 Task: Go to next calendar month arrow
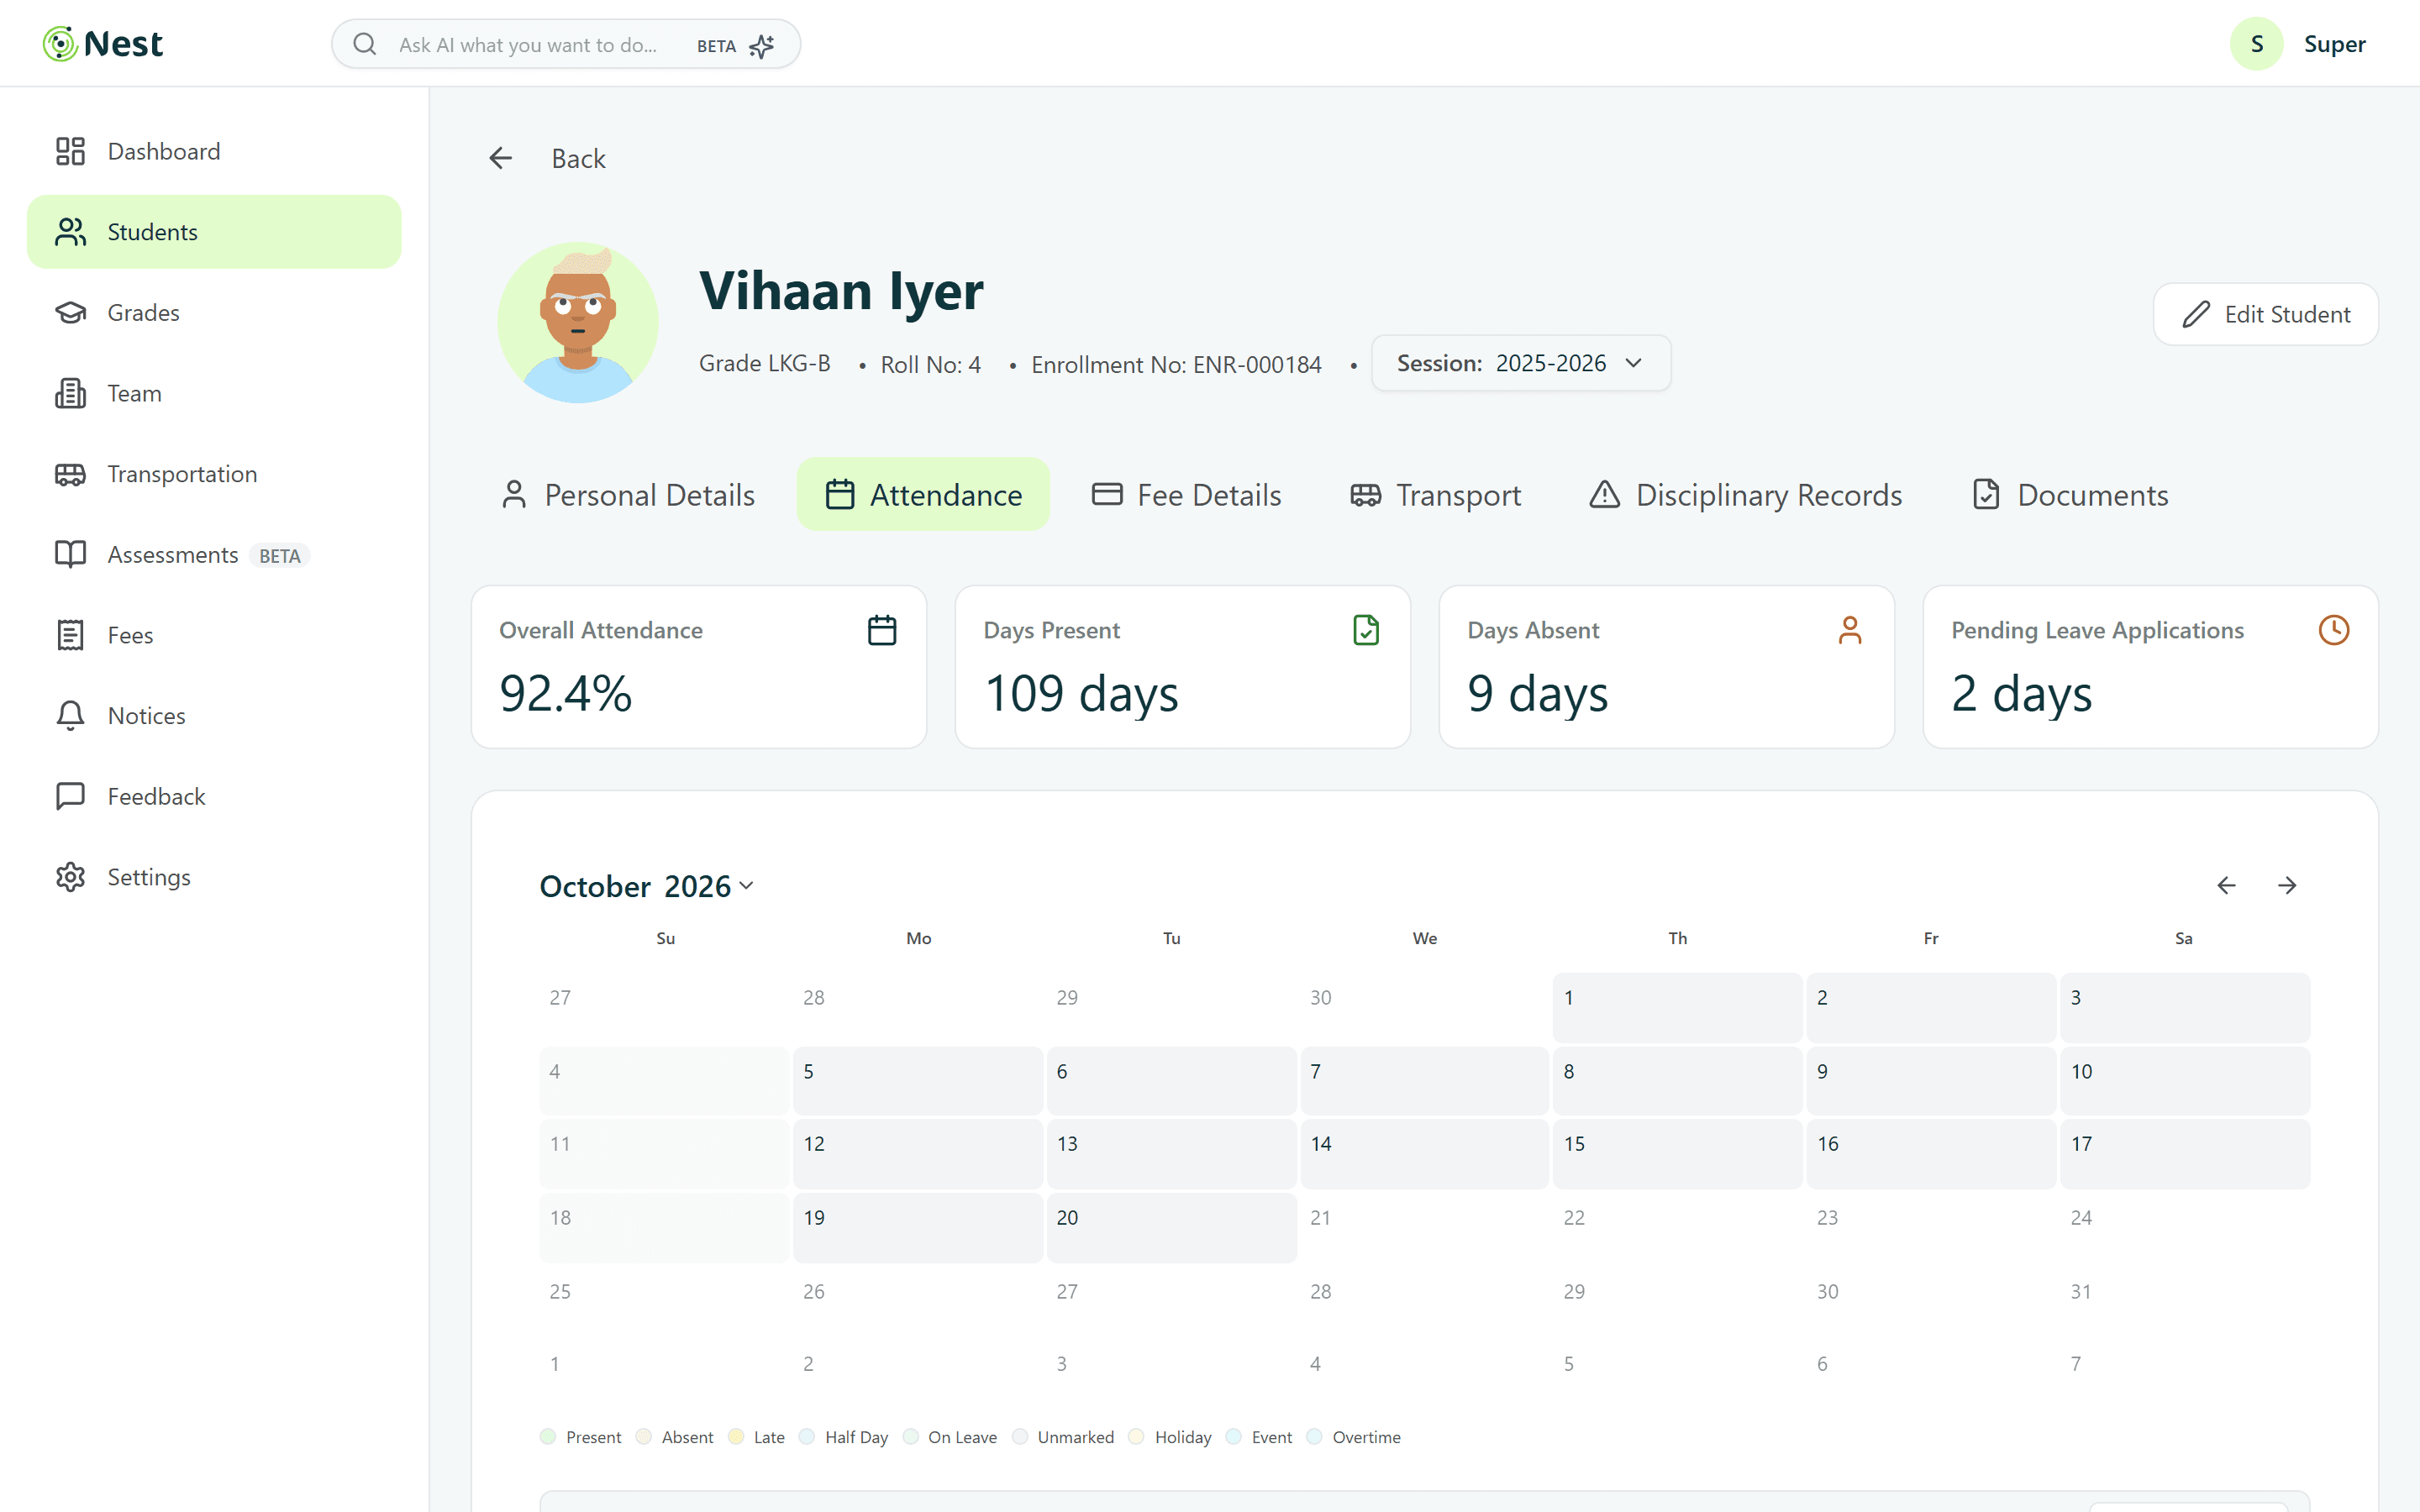2287,886
